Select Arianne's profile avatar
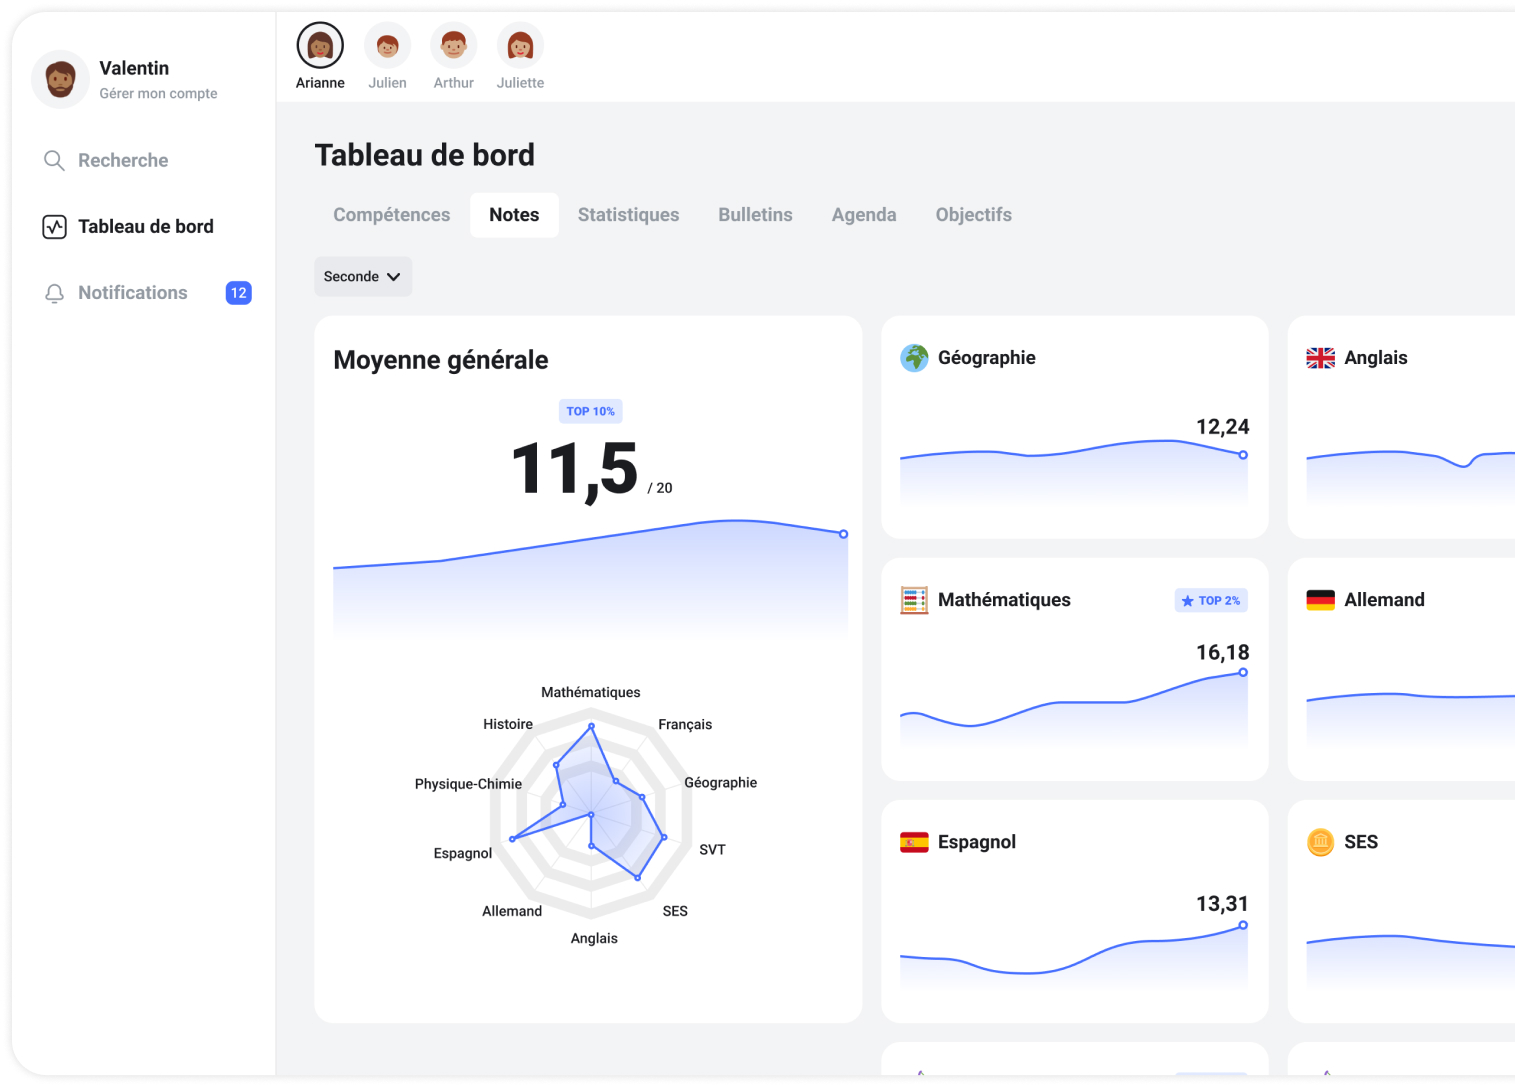Image resolution: width=1515 pixels, height=1085 pixels. pyautogui.click(x=320, y=43)
